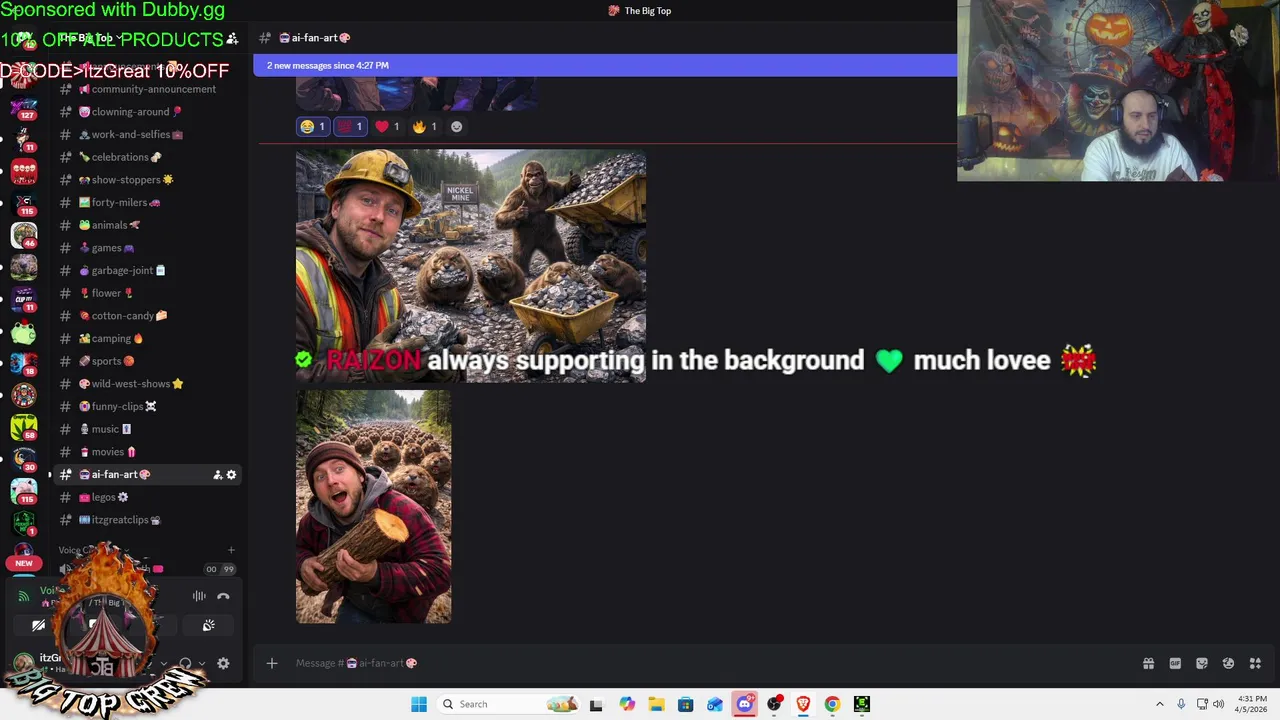The width and height of the screenshot is (1280, 720).
Task: Switch to animals channel
Action: point(148,225)
